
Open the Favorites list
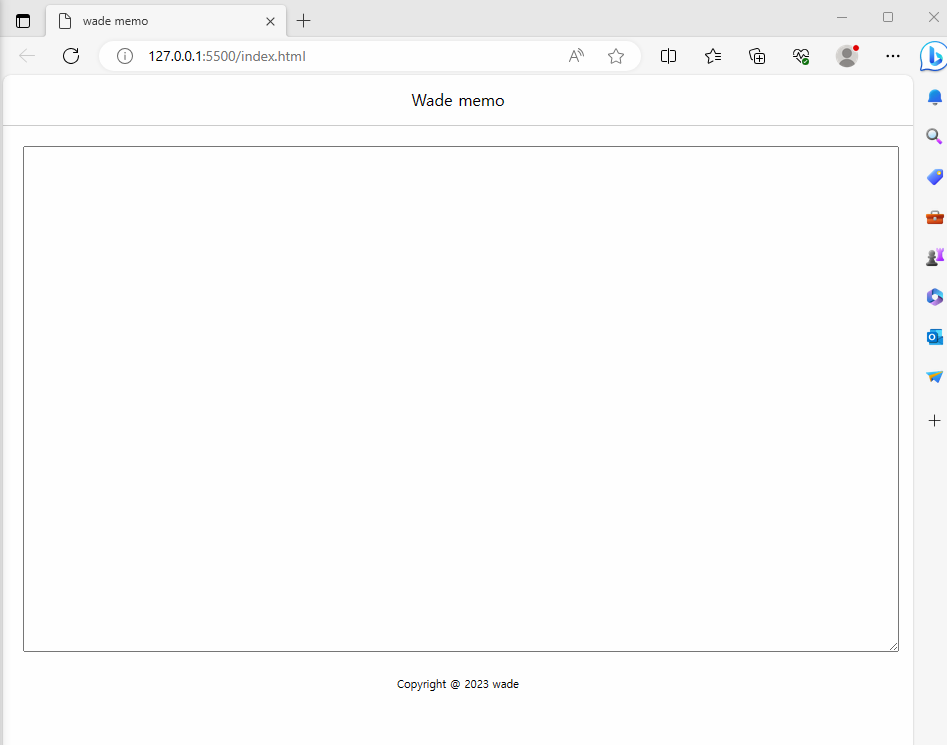[713, 56]
